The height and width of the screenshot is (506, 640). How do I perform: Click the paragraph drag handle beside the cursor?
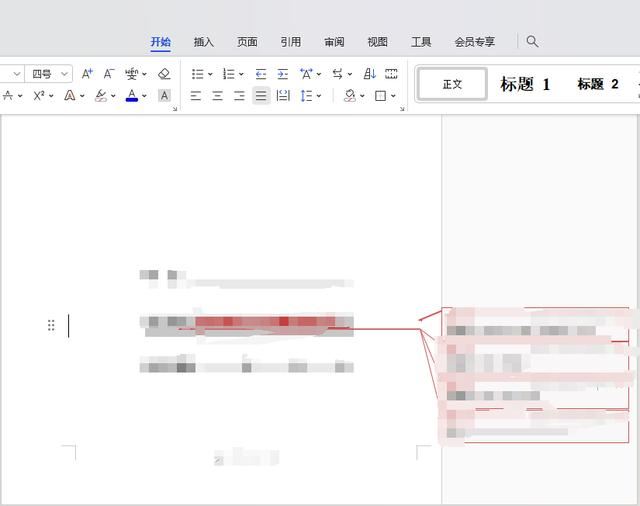51,326
